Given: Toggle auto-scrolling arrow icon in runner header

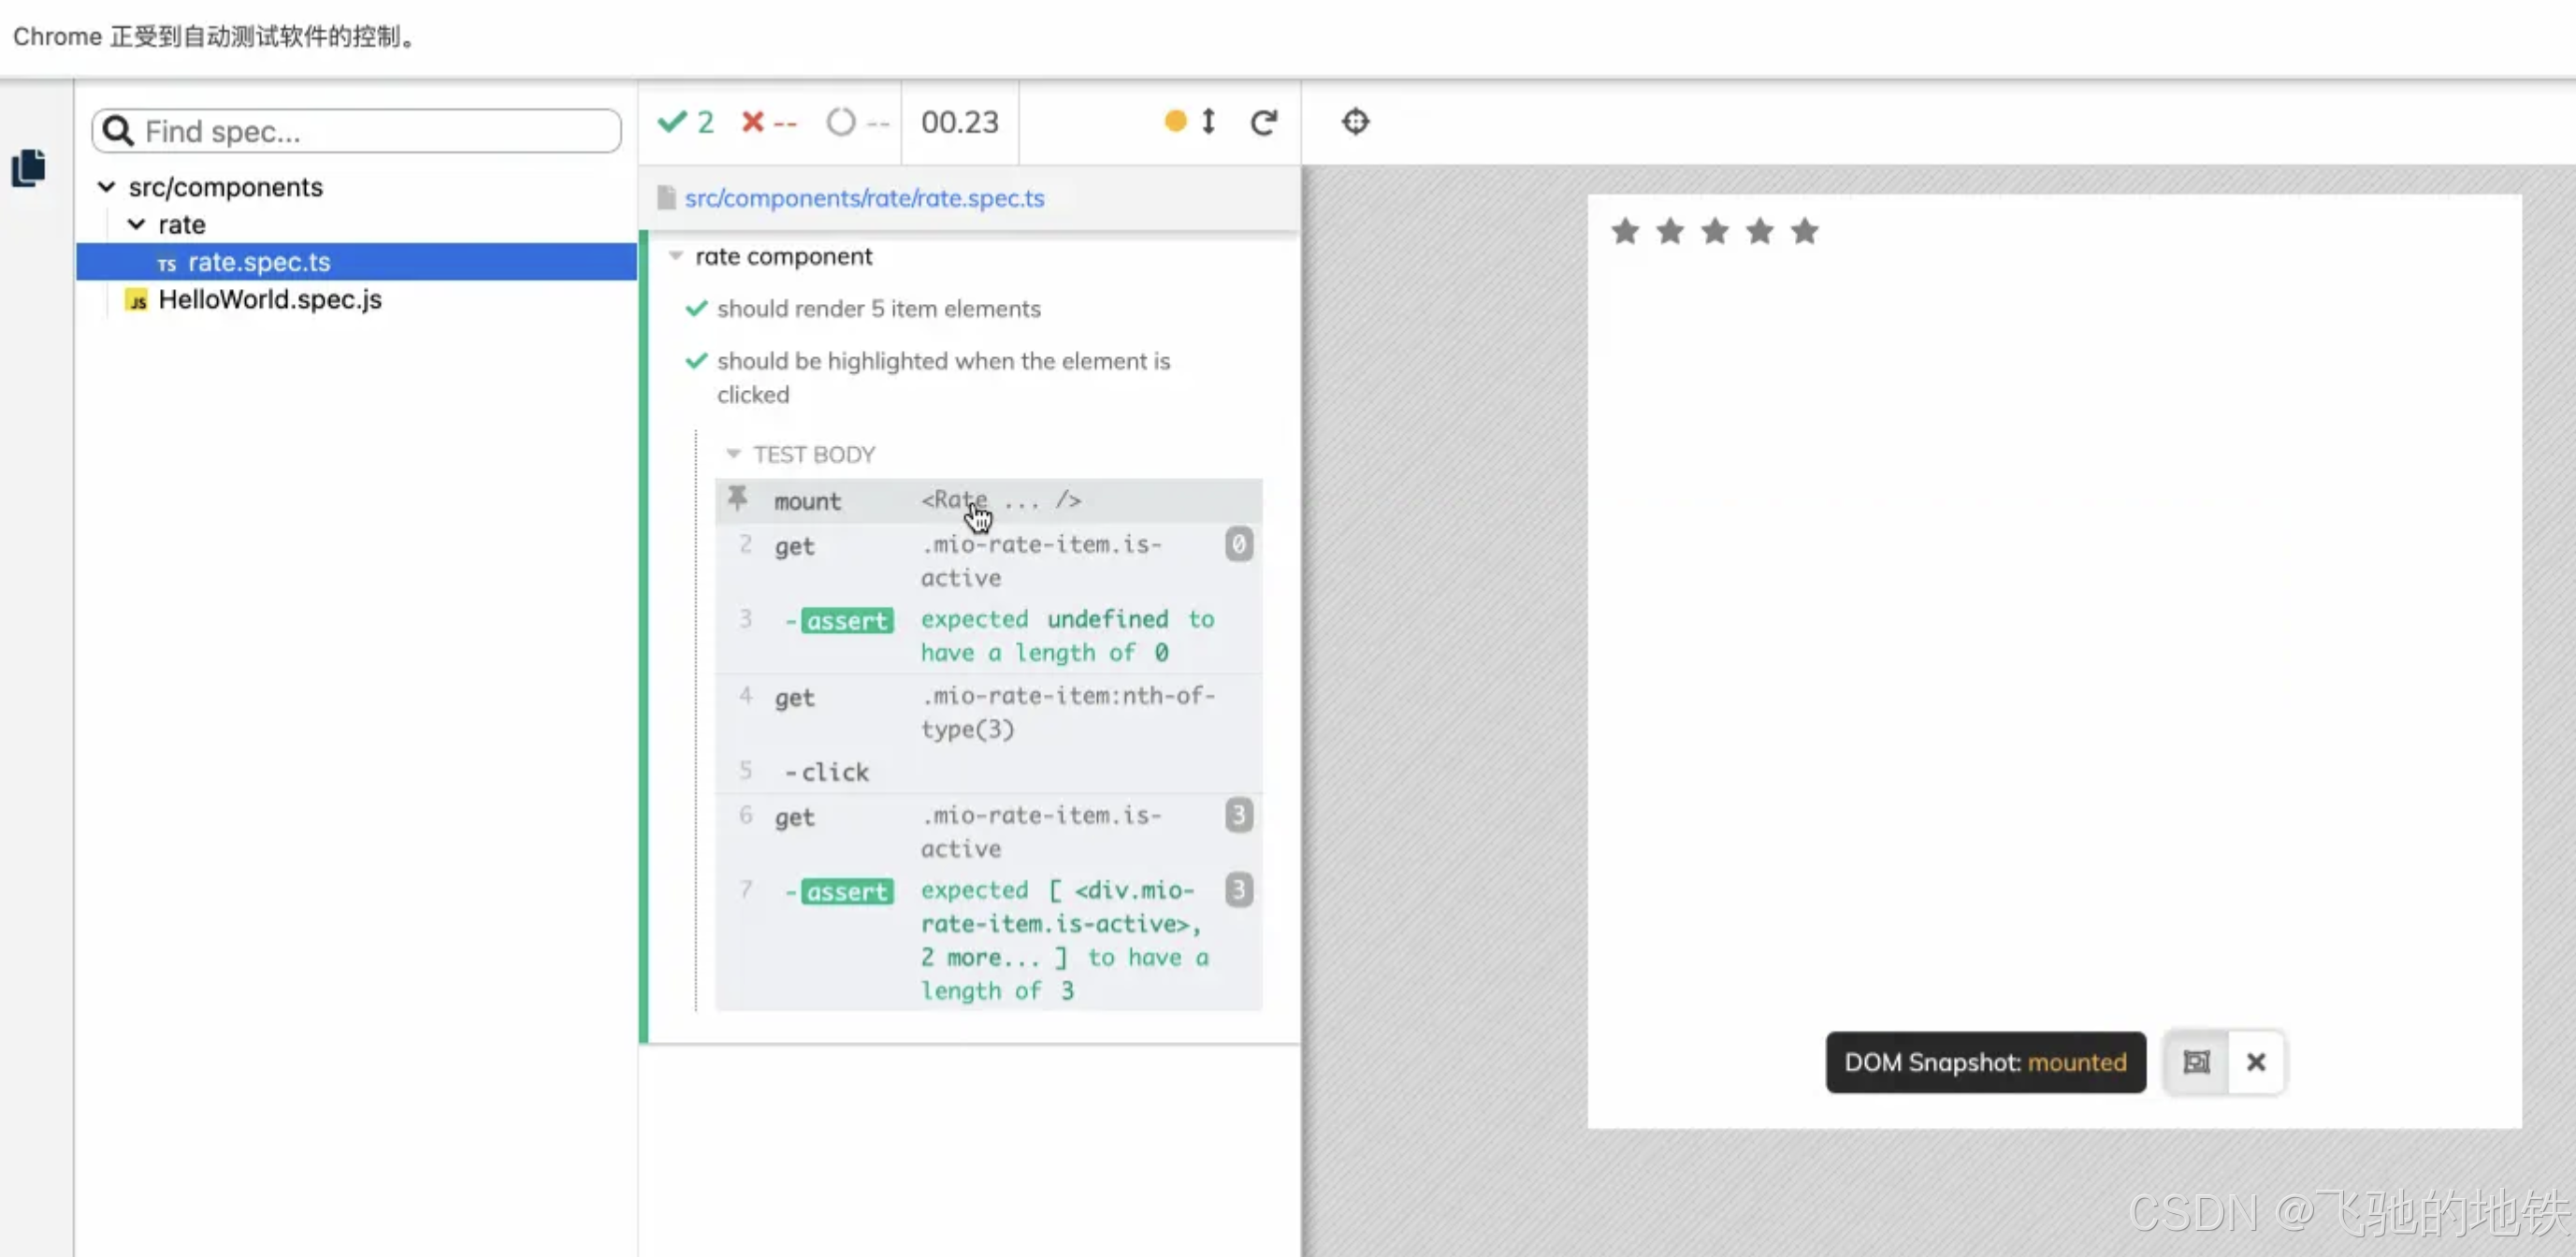Looking at the screenshot, I should point(1208,122).
